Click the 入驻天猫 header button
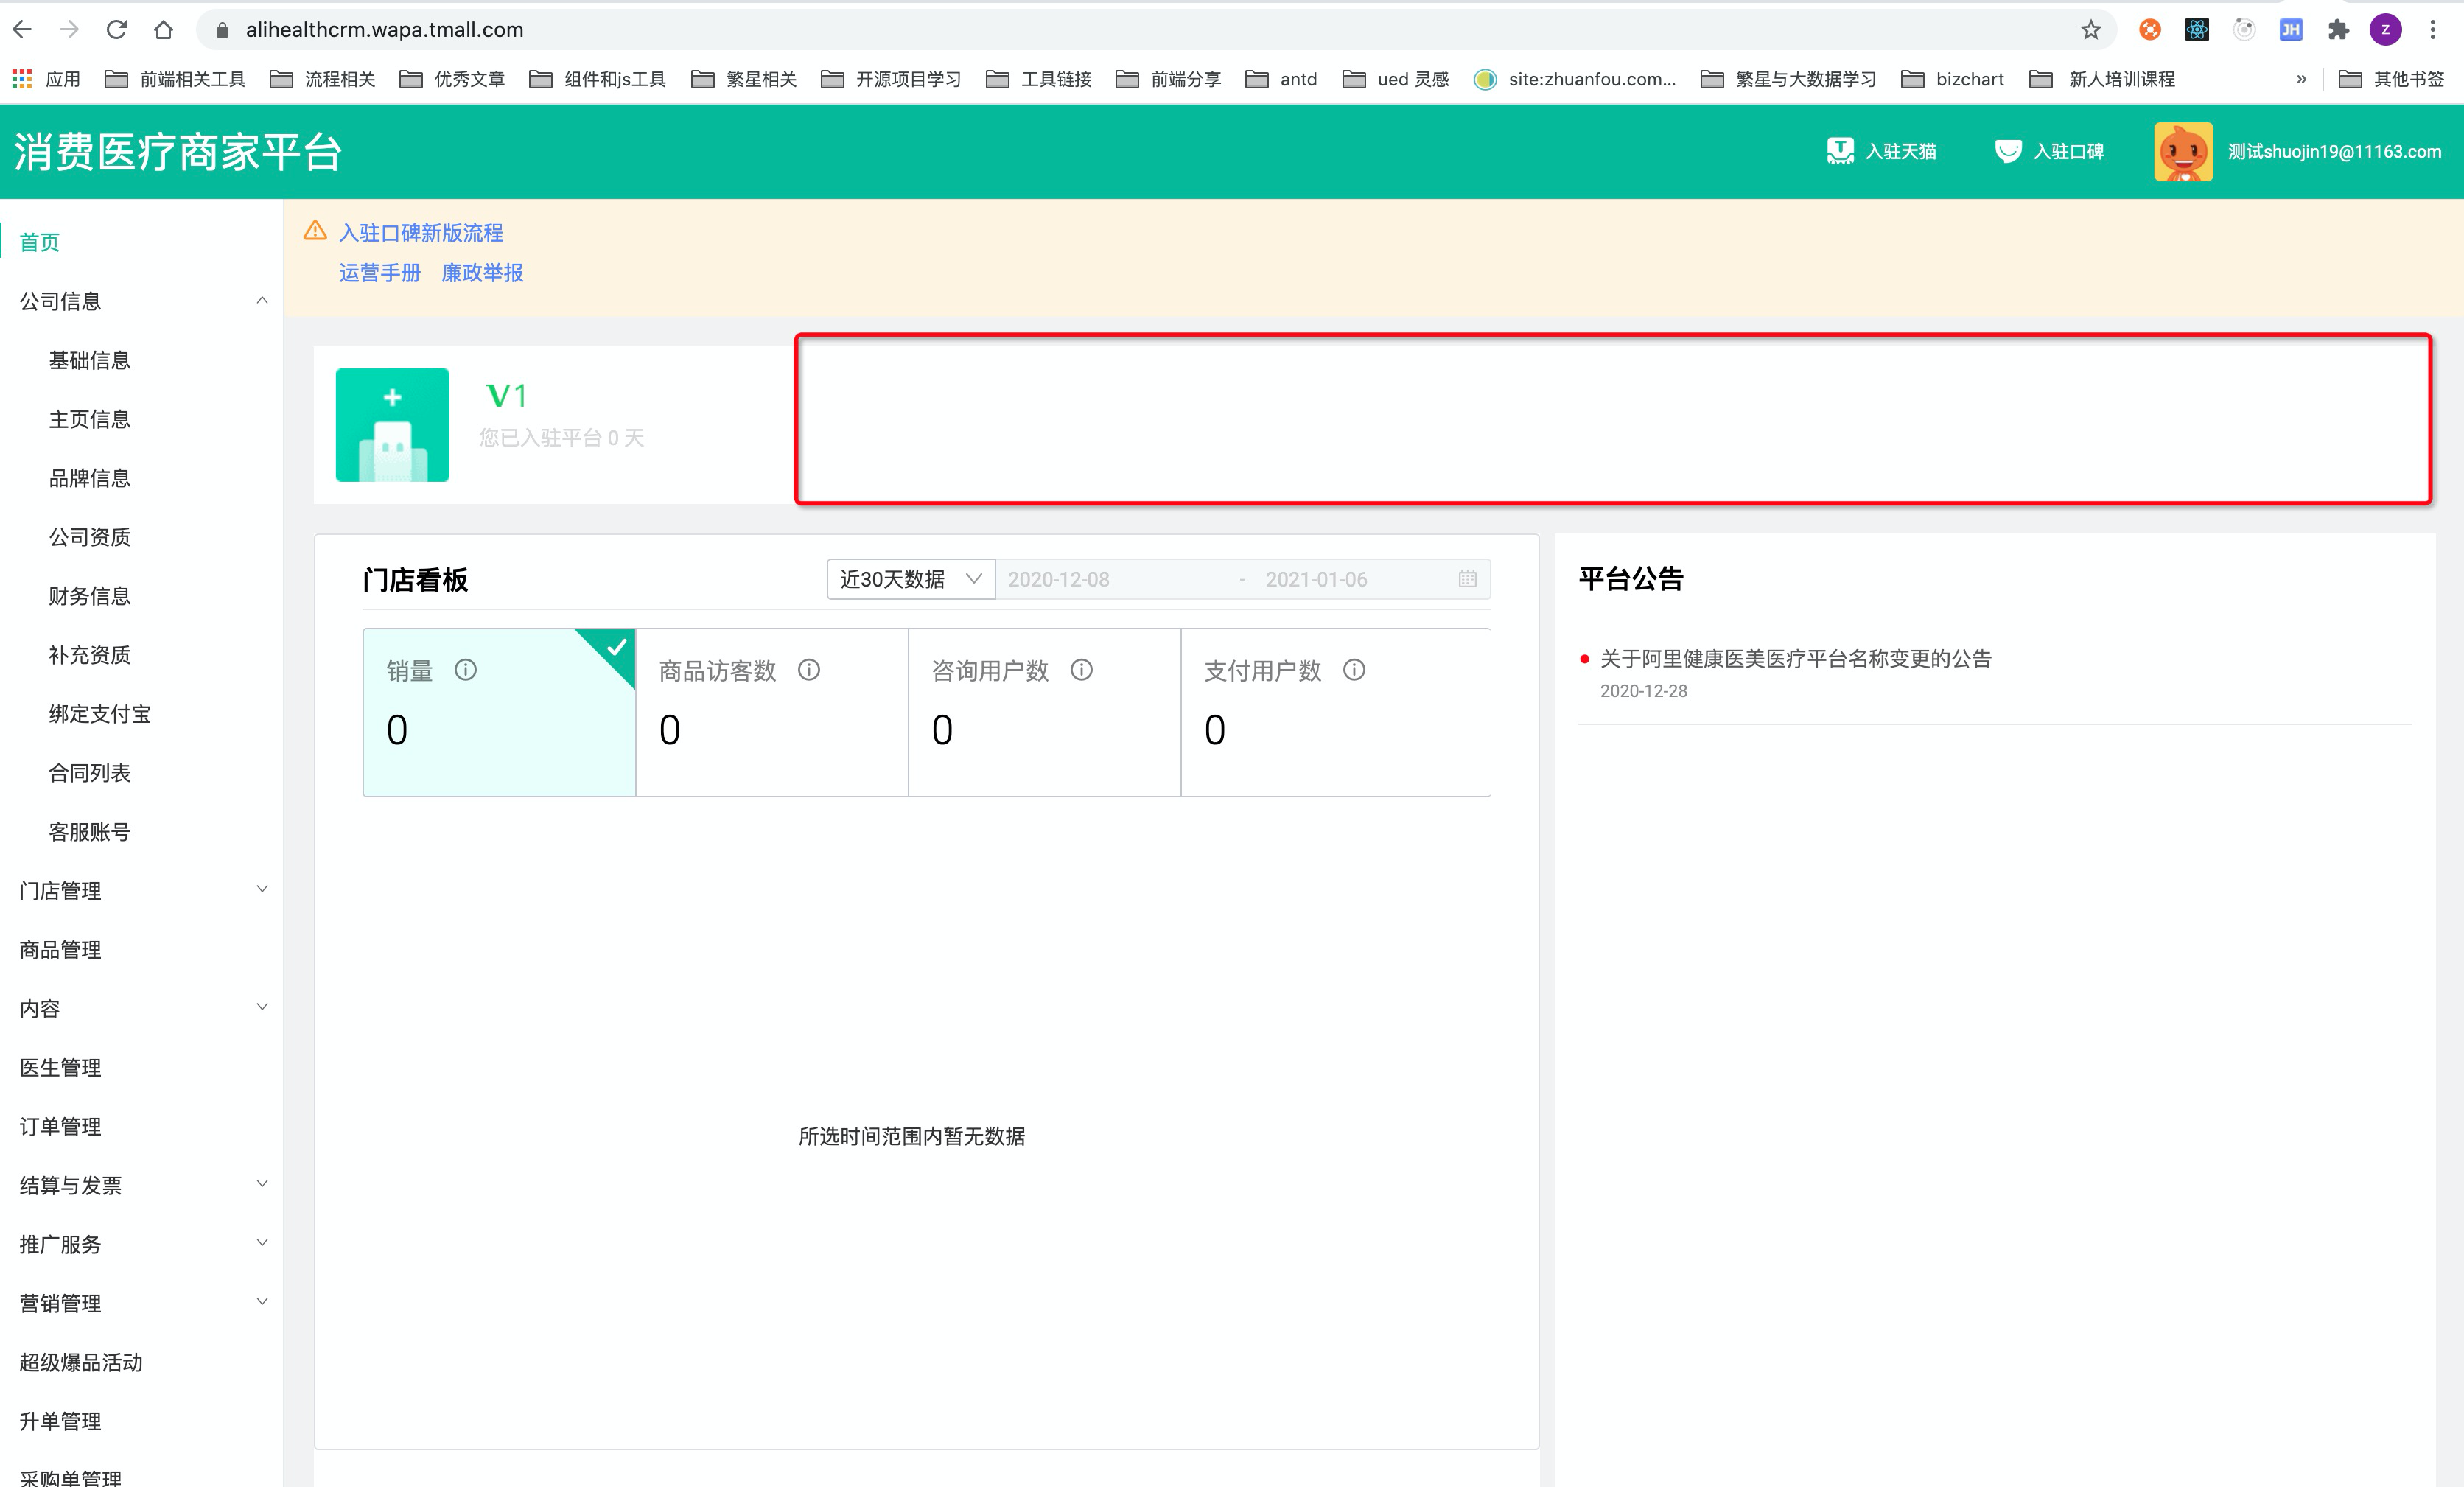This screenshot has width=2464, height=1487. (1882, 152)
